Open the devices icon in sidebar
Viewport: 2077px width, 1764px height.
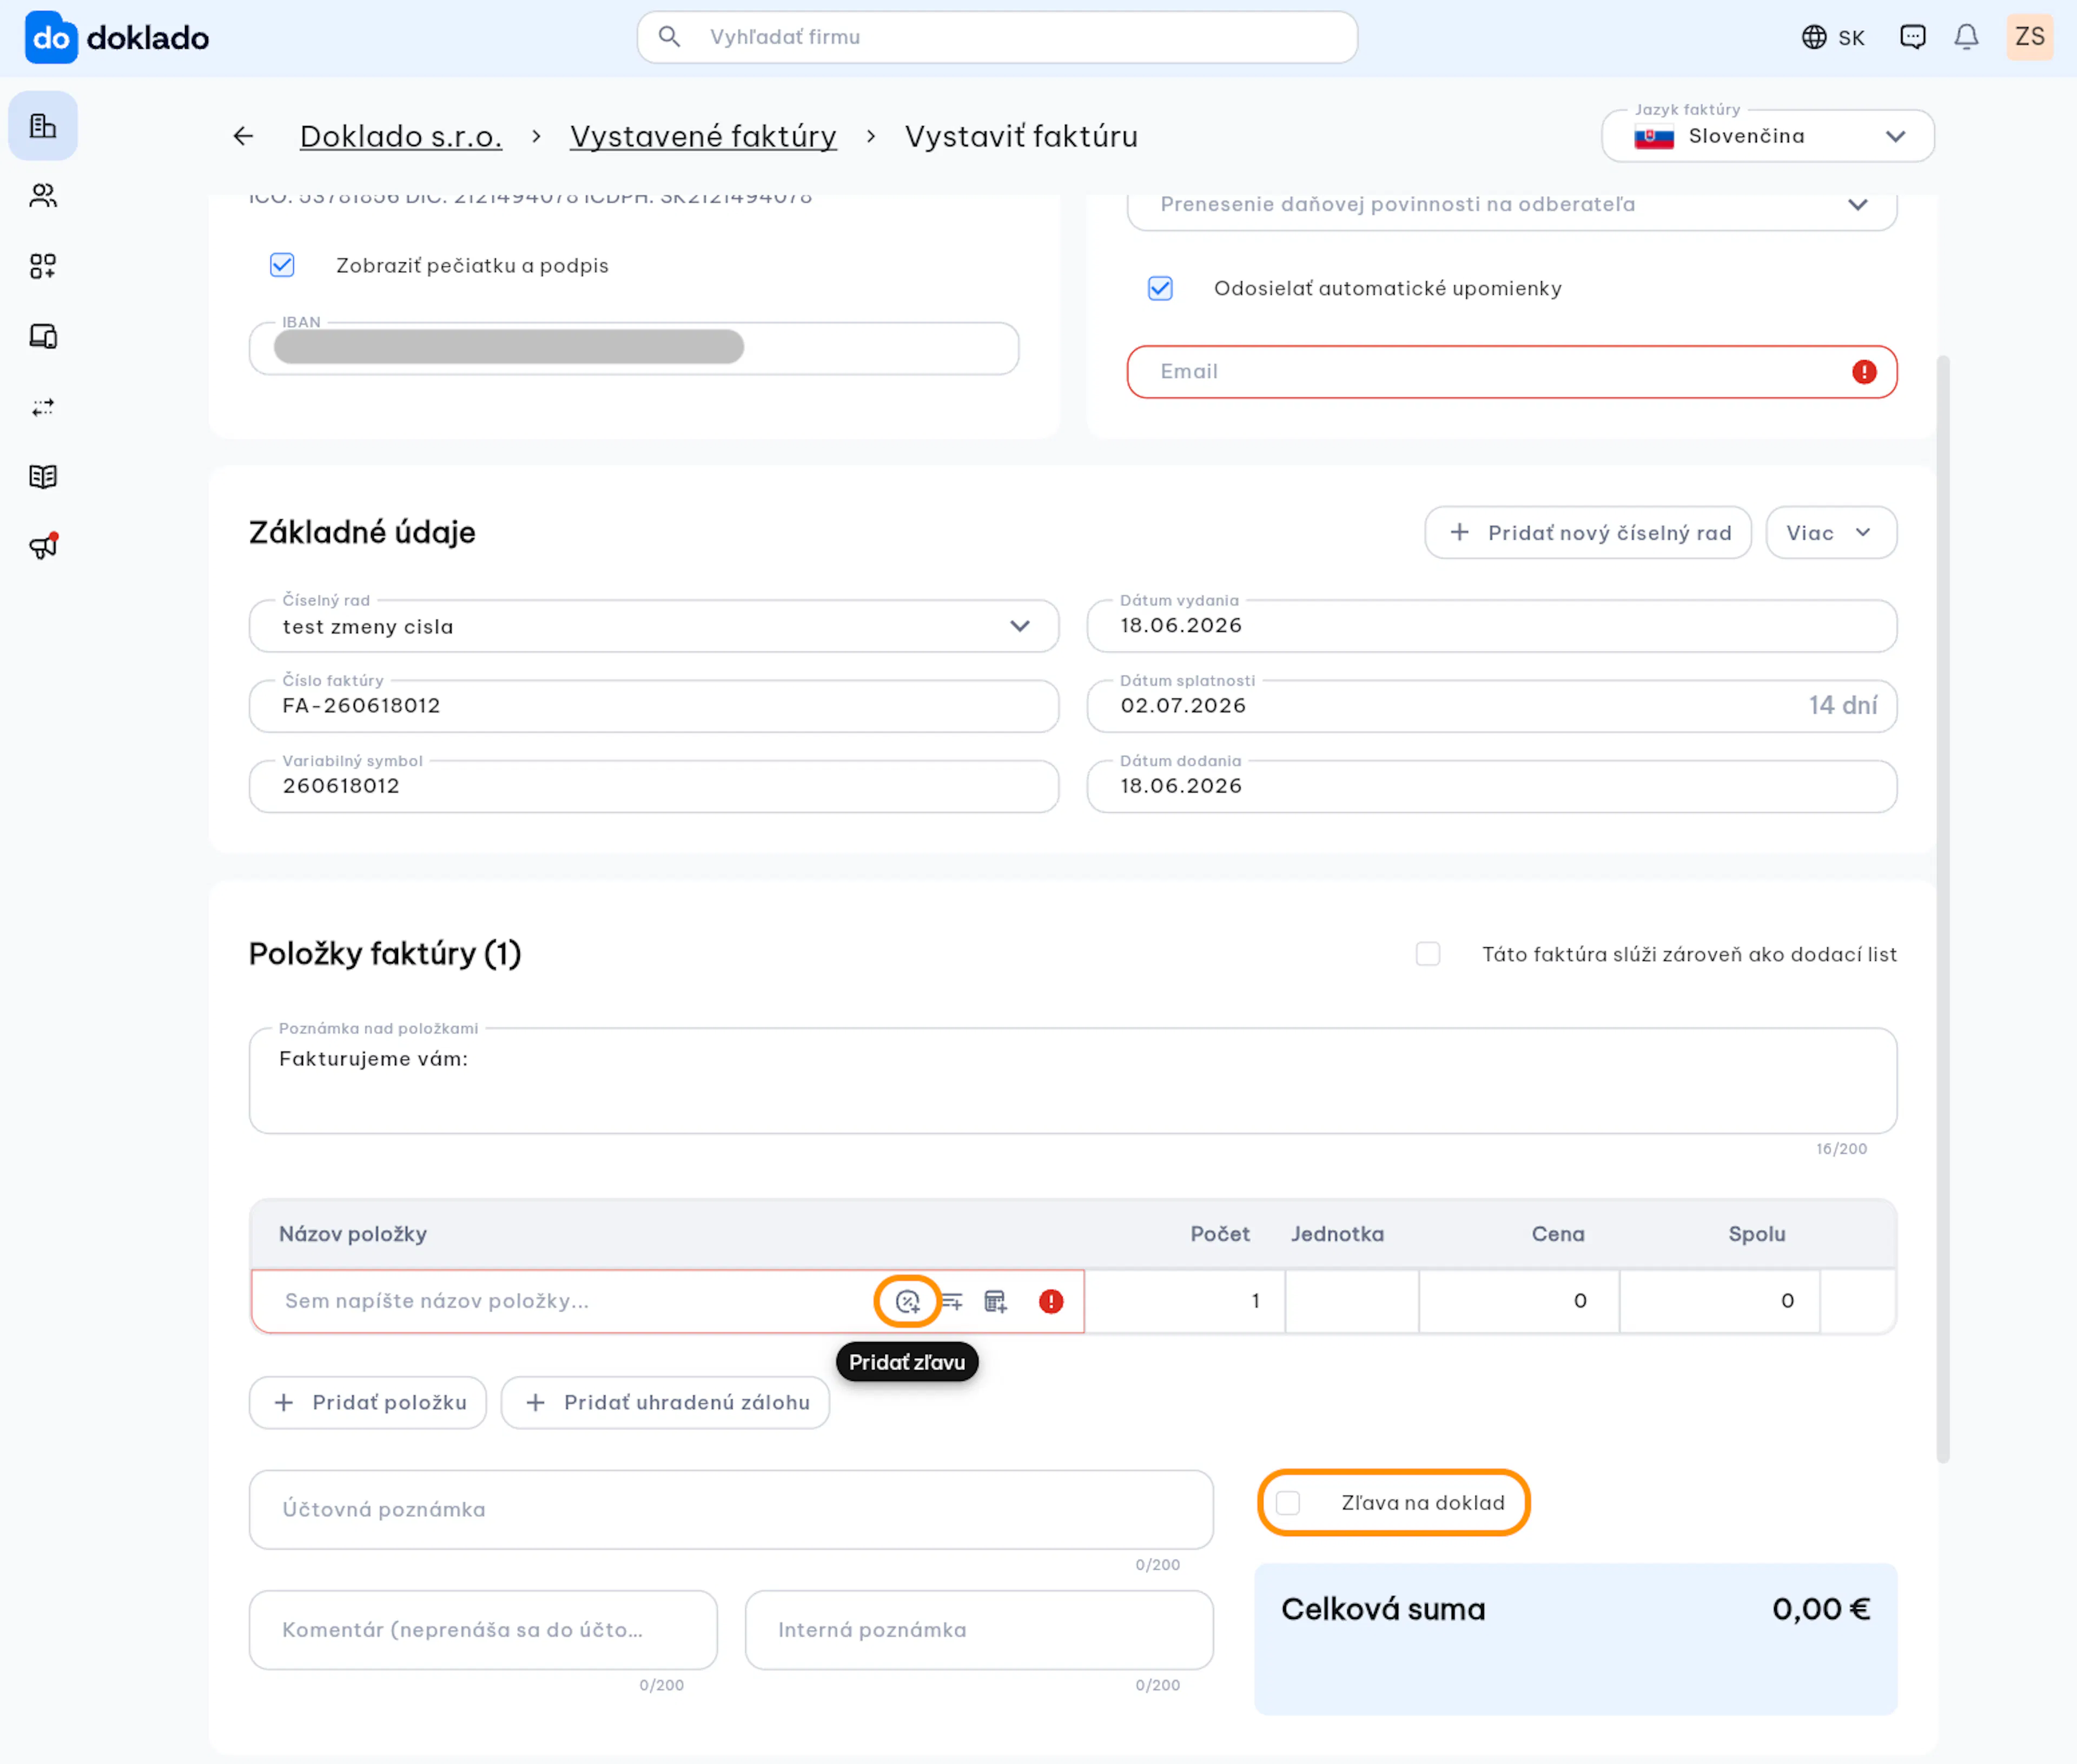43,336
